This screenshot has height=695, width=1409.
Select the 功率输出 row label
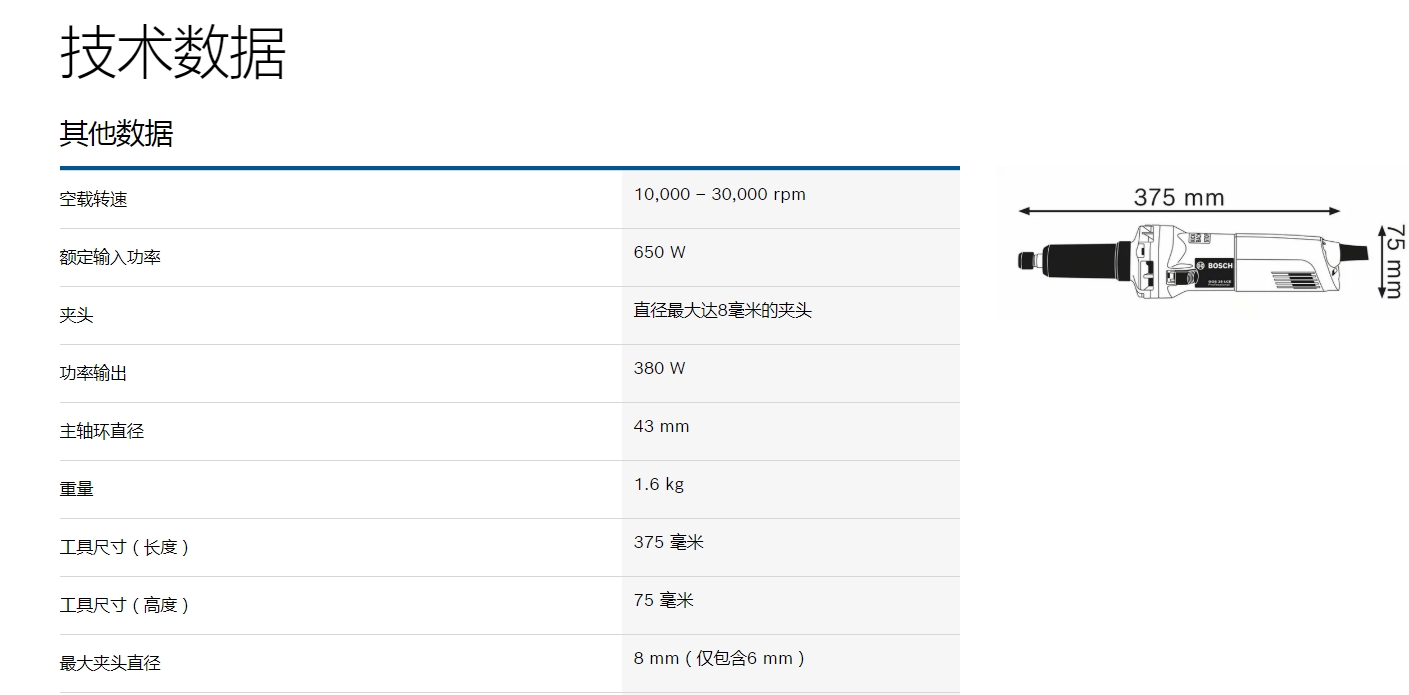pos(93,373)
